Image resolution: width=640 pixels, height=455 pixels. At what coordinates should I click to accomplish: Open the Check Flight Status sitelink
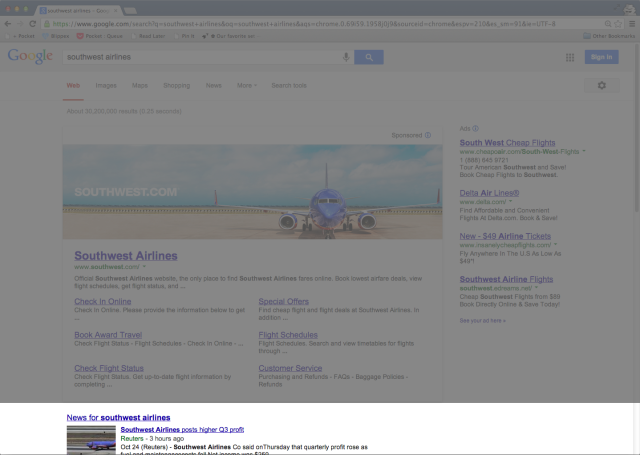click(109, 368)
